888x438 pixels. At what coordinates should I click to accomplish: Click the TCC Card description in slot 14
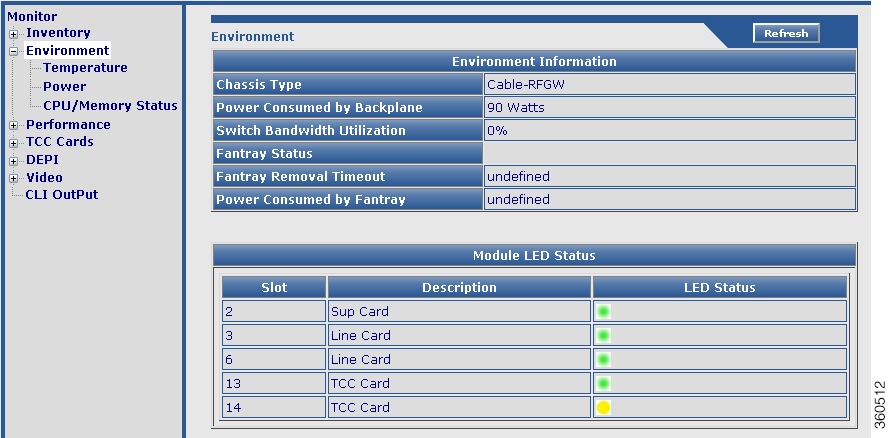click(x=459, y=407)
